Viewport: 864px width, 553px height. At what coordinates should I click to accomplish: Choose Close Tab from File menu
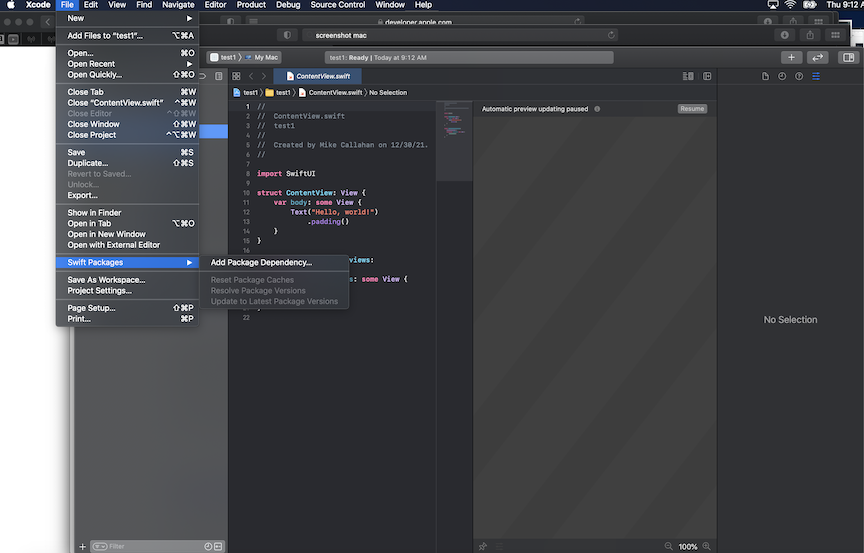pos(127,92)
